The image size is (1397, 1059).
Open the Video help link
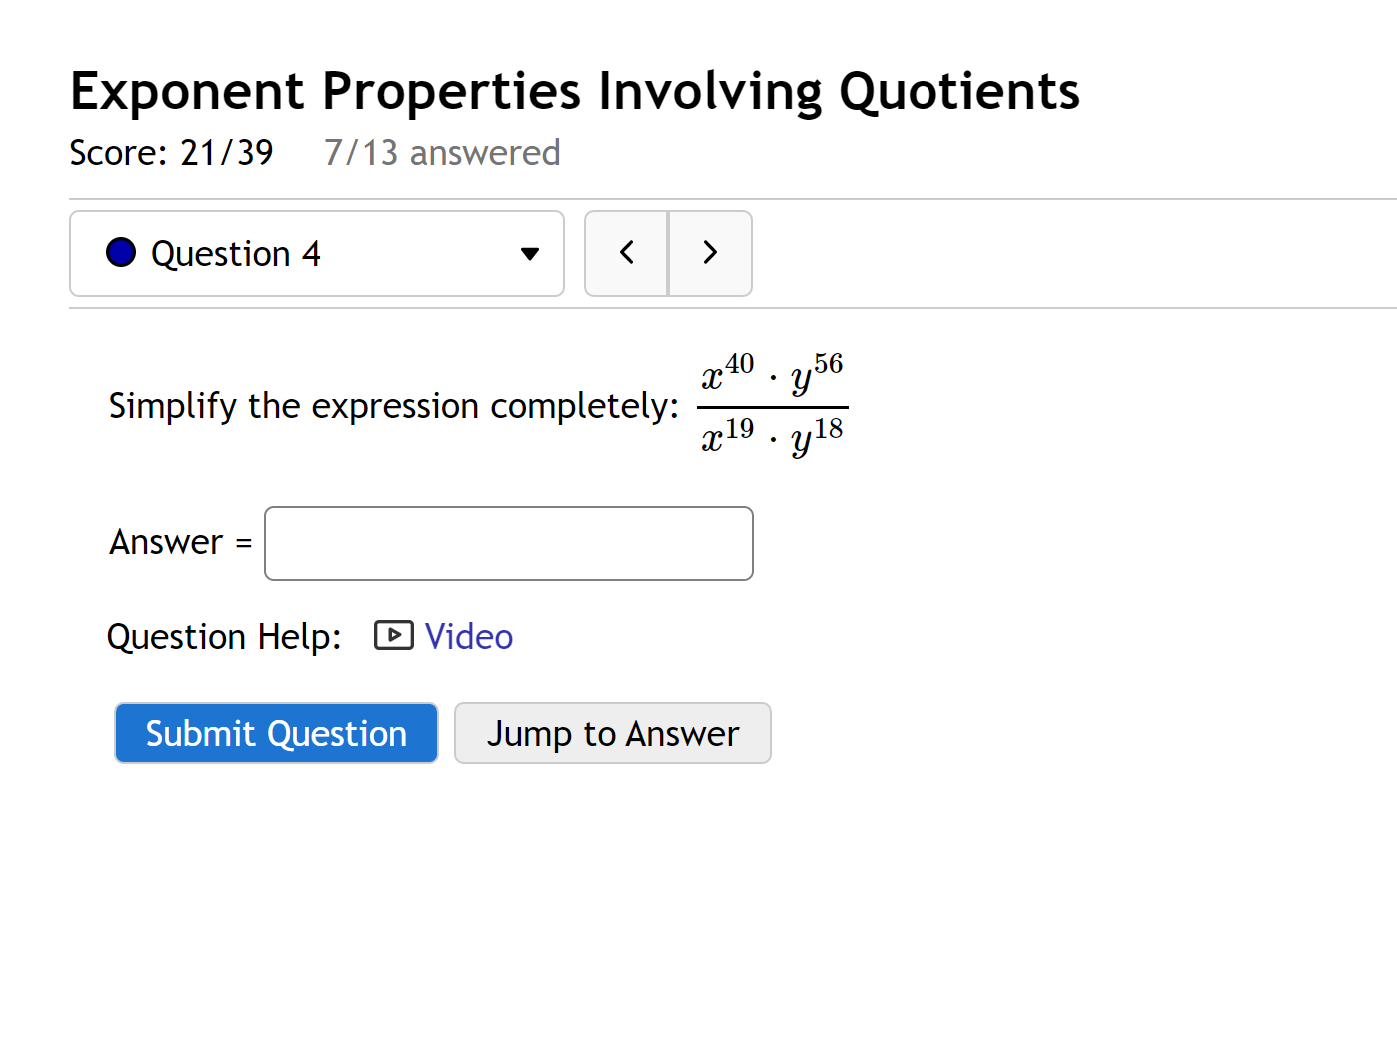tap(468, 637)
